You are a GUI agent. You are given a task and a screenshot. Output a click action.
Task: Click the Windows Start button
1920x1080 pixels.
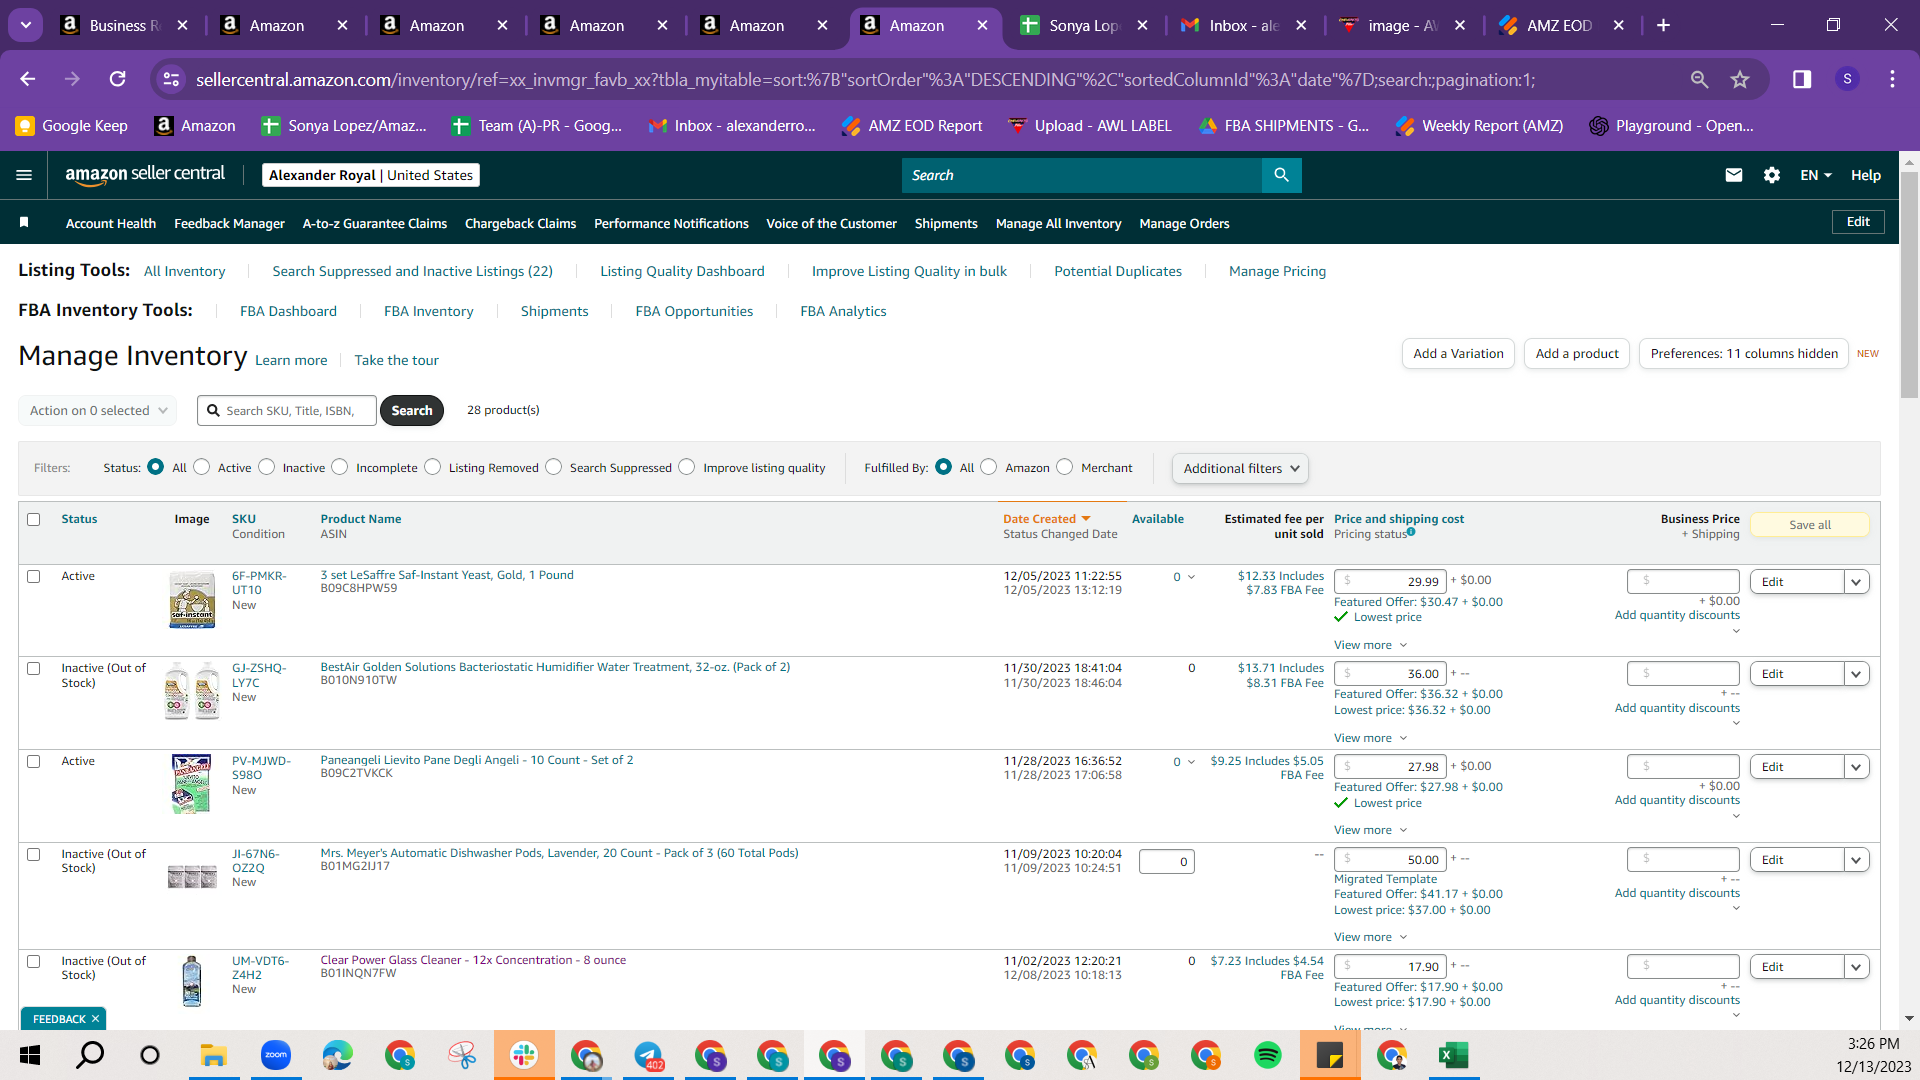30,1055
